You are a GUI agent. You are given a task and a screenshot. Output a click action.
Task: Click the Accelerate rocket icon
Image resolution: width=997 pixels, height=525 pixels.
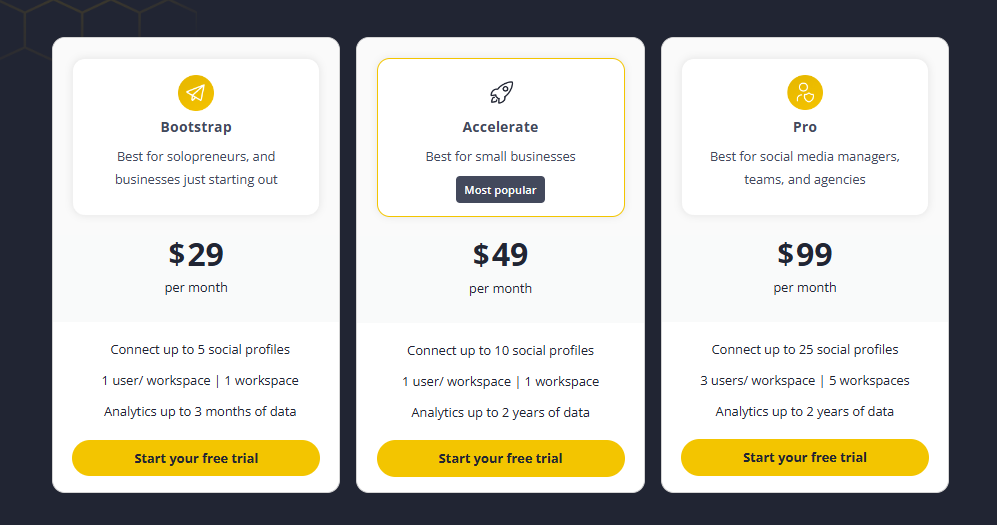tap(501, 93)
